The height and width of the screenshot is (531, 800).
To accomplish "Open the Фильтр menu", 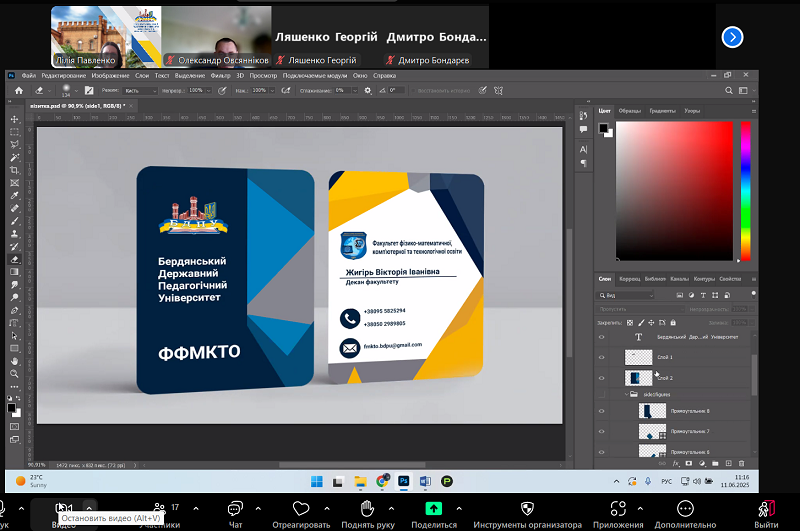I will click(x=220, y=75).
